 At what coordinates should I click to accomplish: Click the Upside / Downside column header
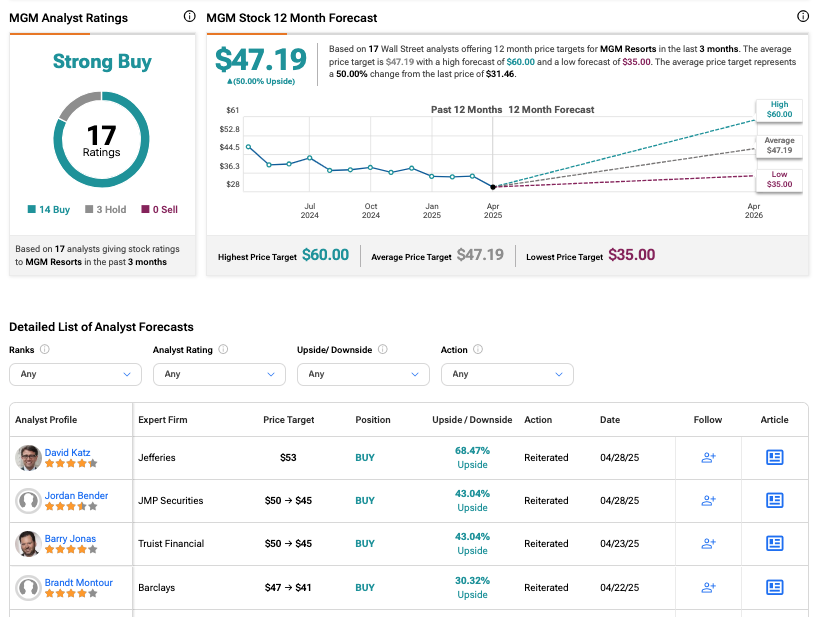click(472, 419)
